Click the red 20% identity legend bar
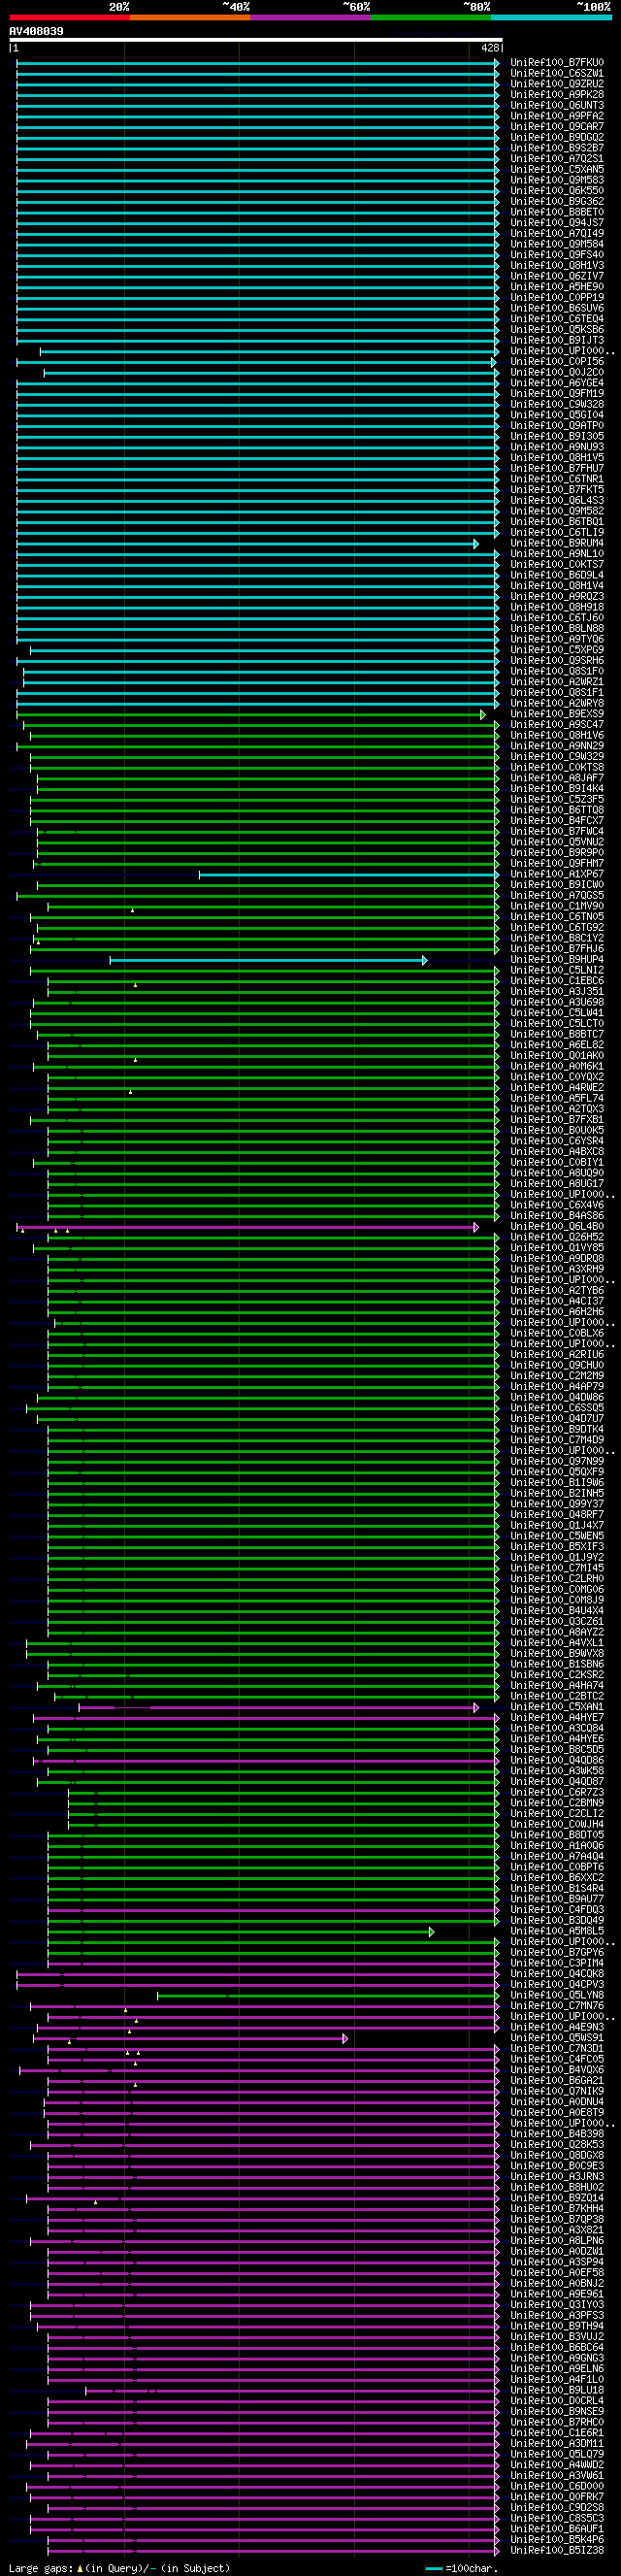 click(69, 17)
